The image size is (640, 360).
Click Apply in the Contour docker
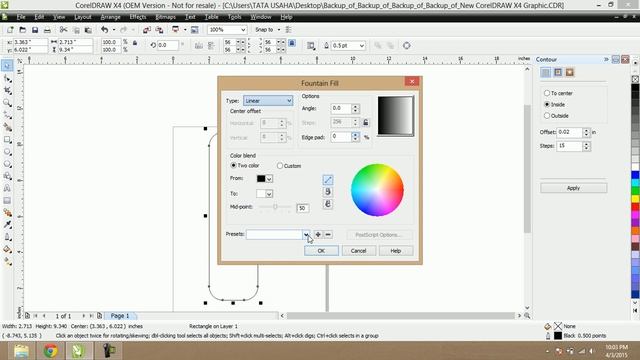[573, 188]
